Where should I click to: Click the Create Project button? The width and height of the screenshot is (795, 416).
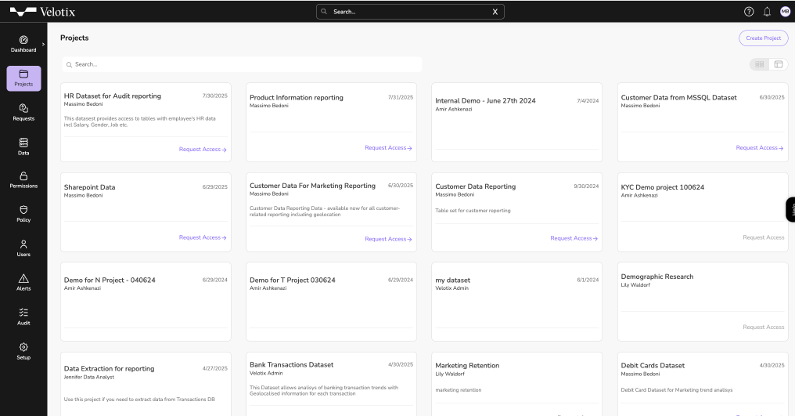(x=763, y=38)
